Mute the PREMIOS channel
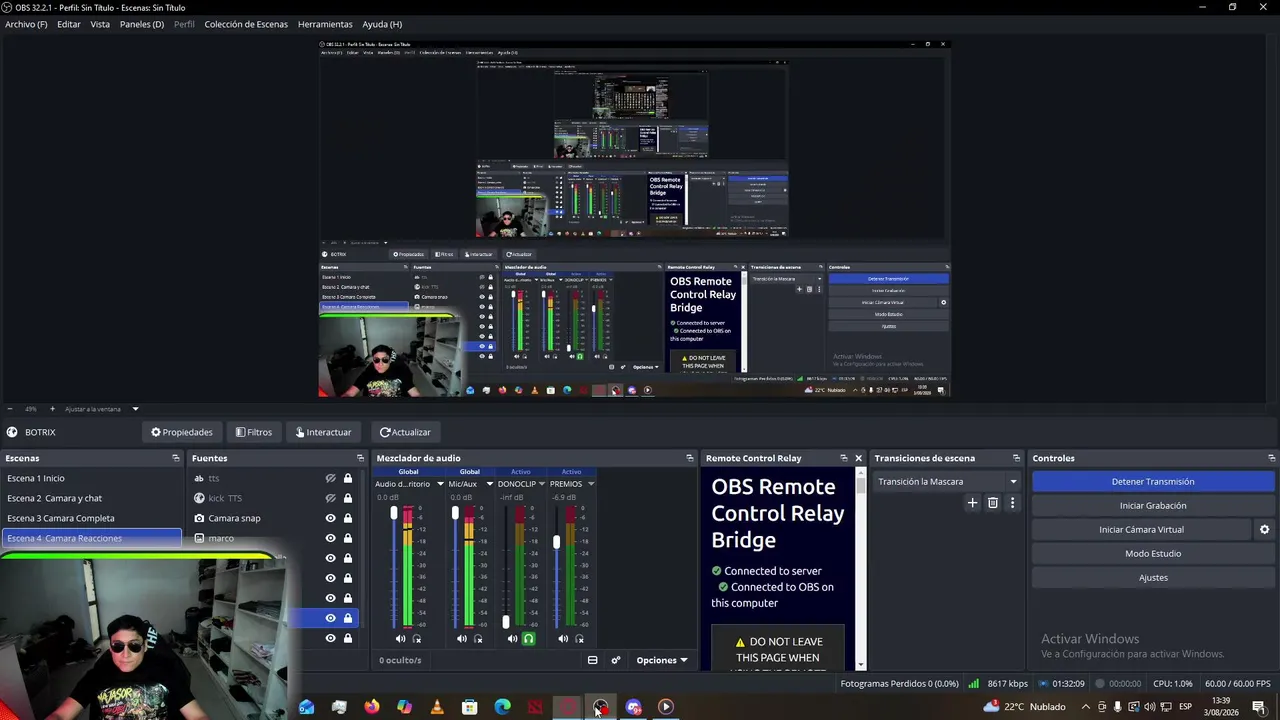 click(563, 639)
